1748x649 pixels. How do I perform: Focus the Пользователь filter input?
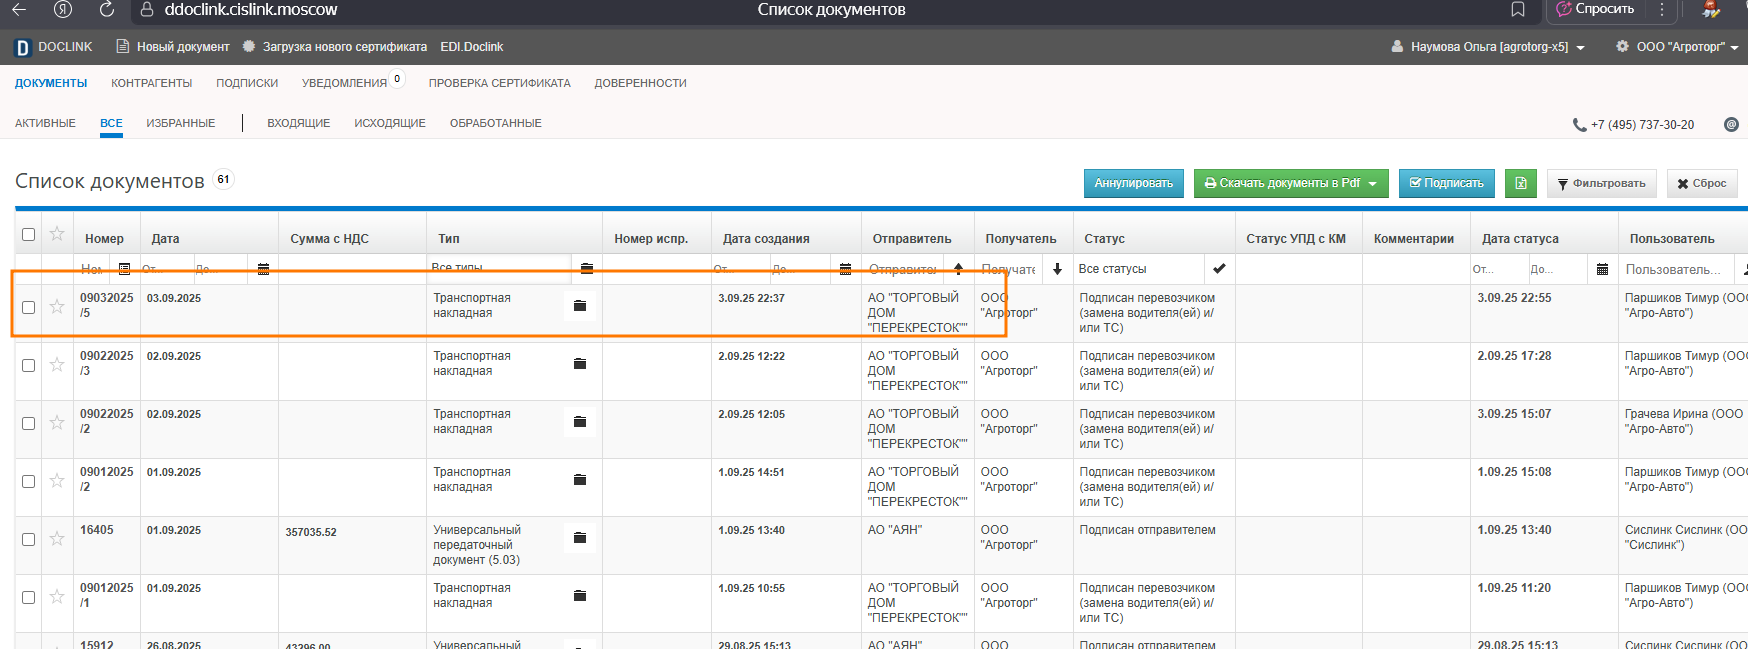(1676, 269)
